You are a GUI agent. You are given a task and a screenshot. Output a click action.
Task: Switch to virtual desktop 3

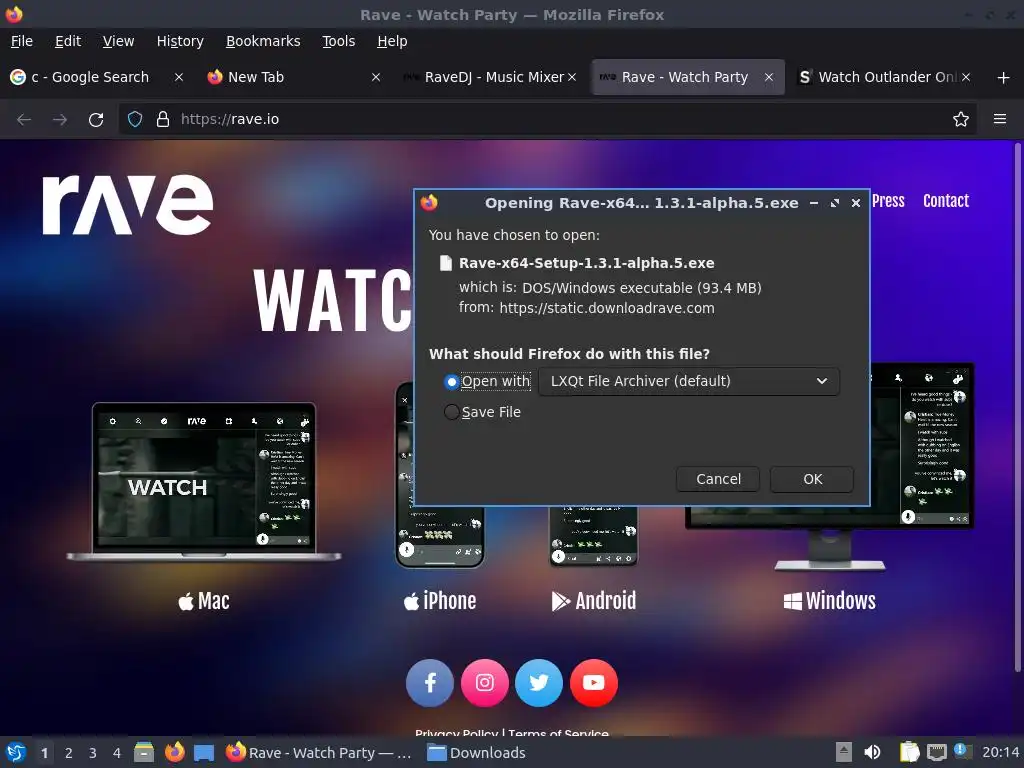click(93, 753)
